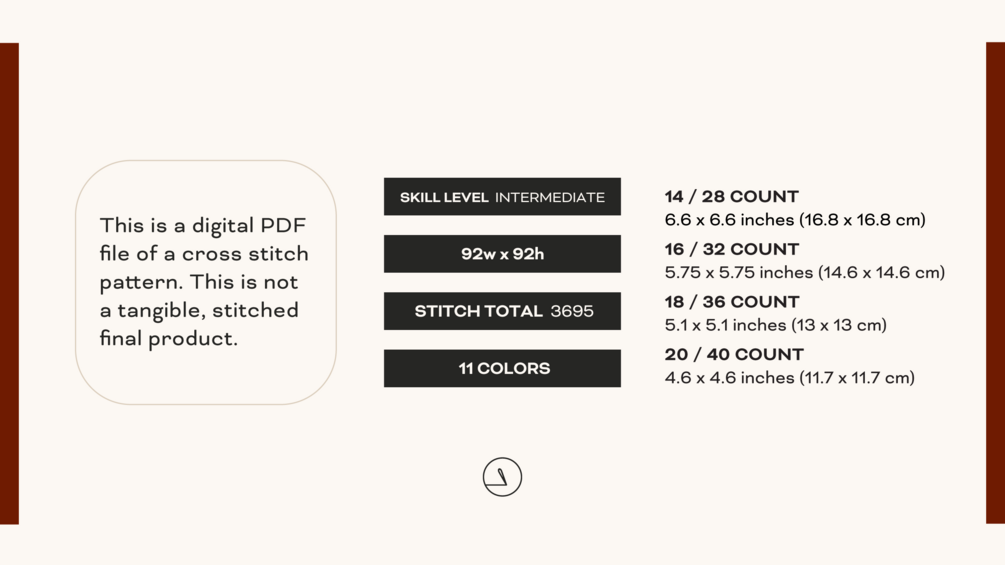Click the word INTERMEDIATE in the skill bar
Viewport: 1005px width, 565px height.
(549, 198)
